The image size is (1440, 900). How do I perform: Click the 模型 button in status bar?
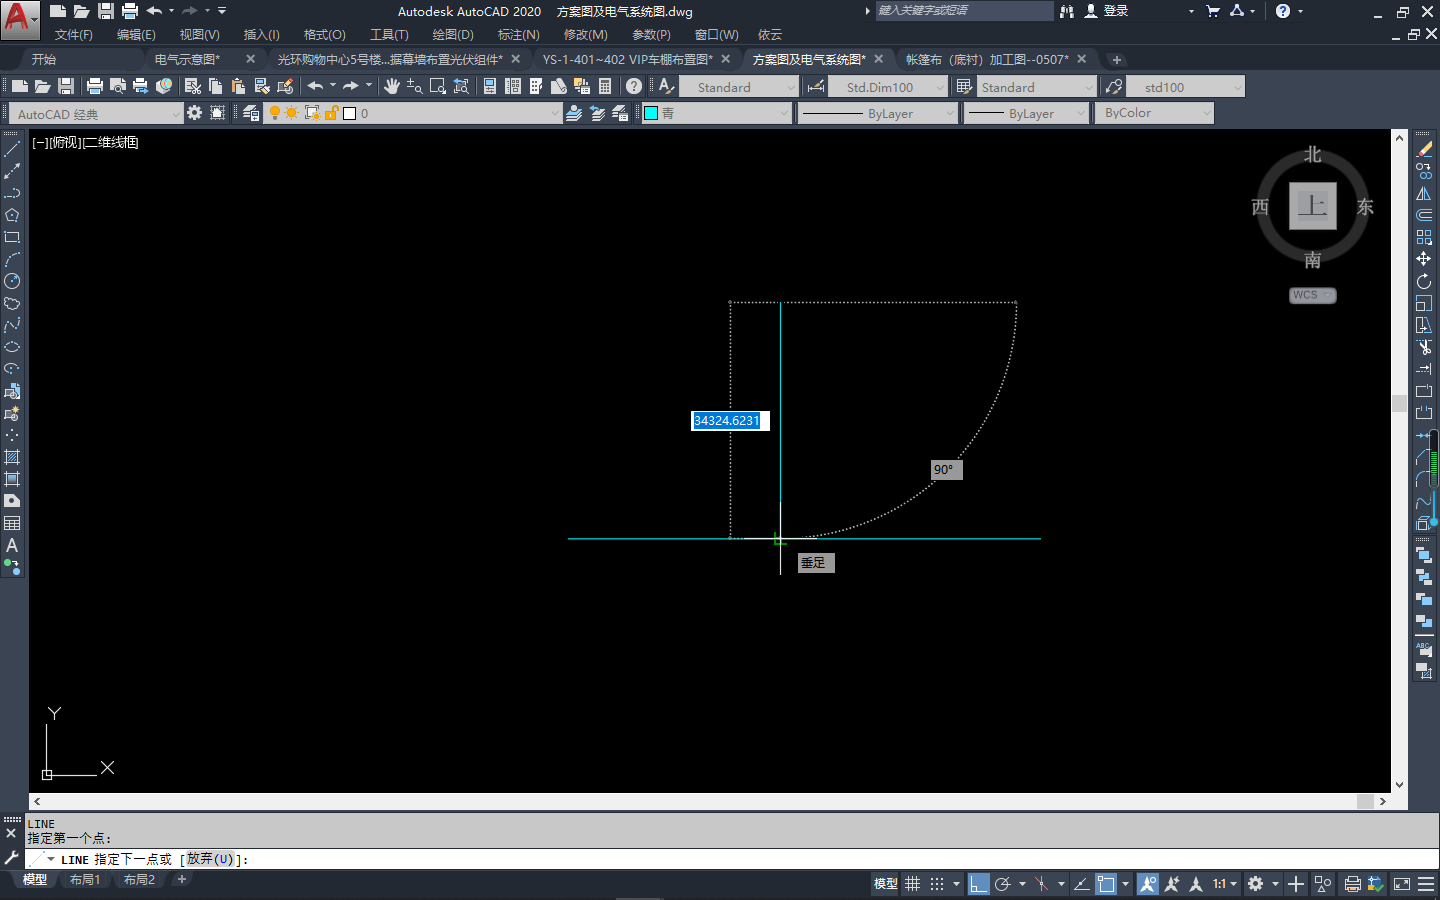[885, 884]
